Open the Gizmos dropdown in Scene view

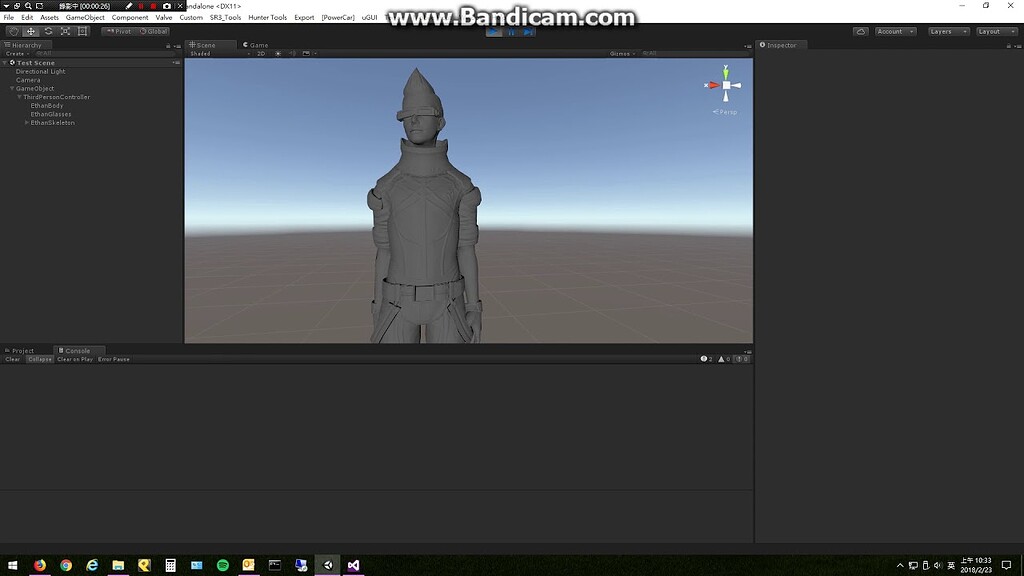pyautogui.click(x=620, y=54)
